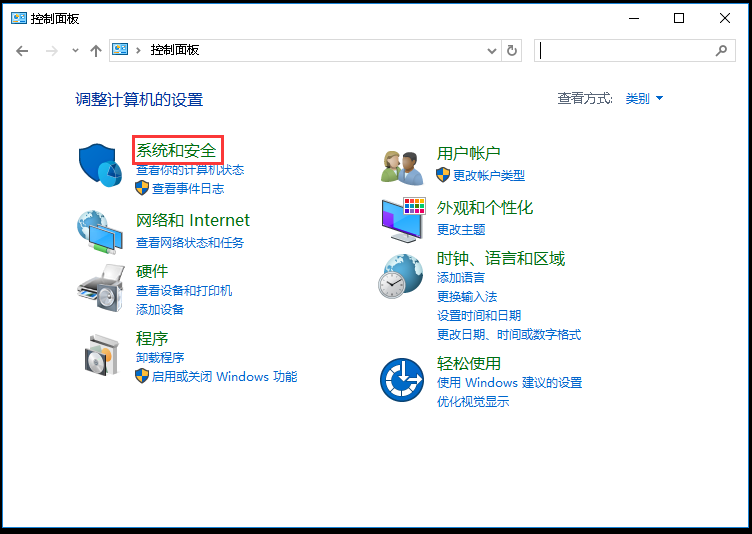Open the 程序 category heading
752x534 pixels.
tap(152, 339)
